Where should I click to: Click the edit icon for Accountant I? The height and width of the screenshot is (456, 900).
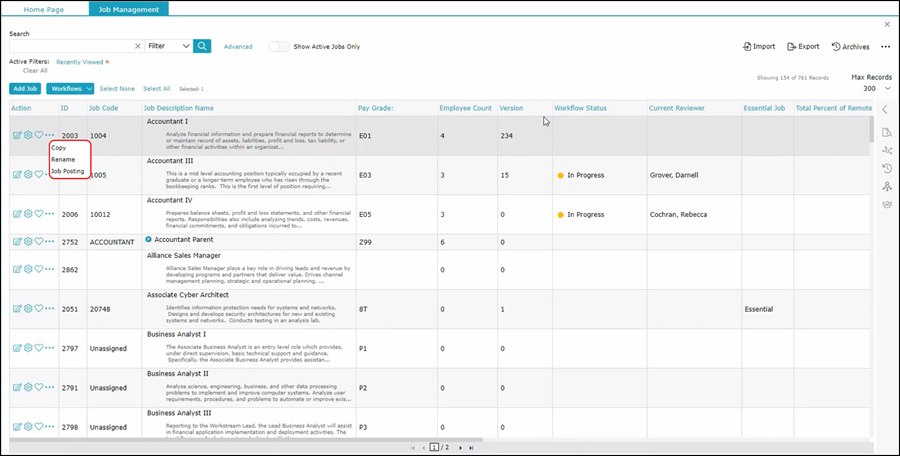click(17, 135)
